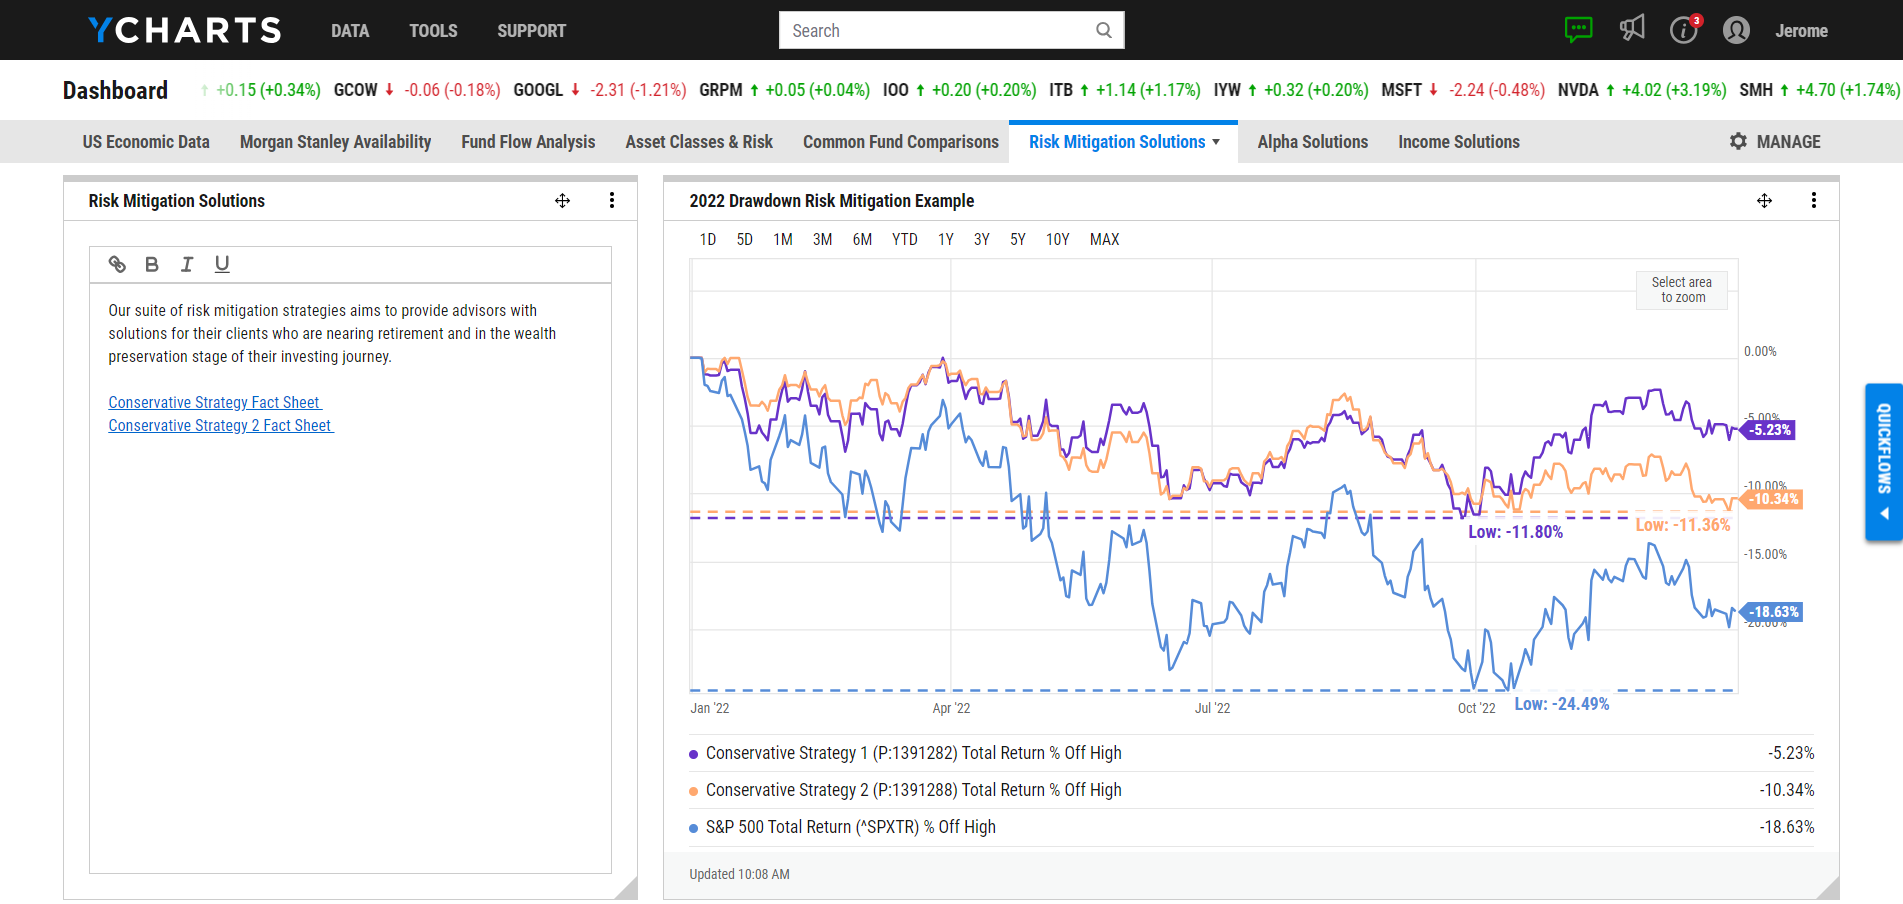Image resolution: width=1903 pixels, height=904 pixels.
Task: Open the kebab menu on the Risk Mitigation widget
Action: pos(612,200)
